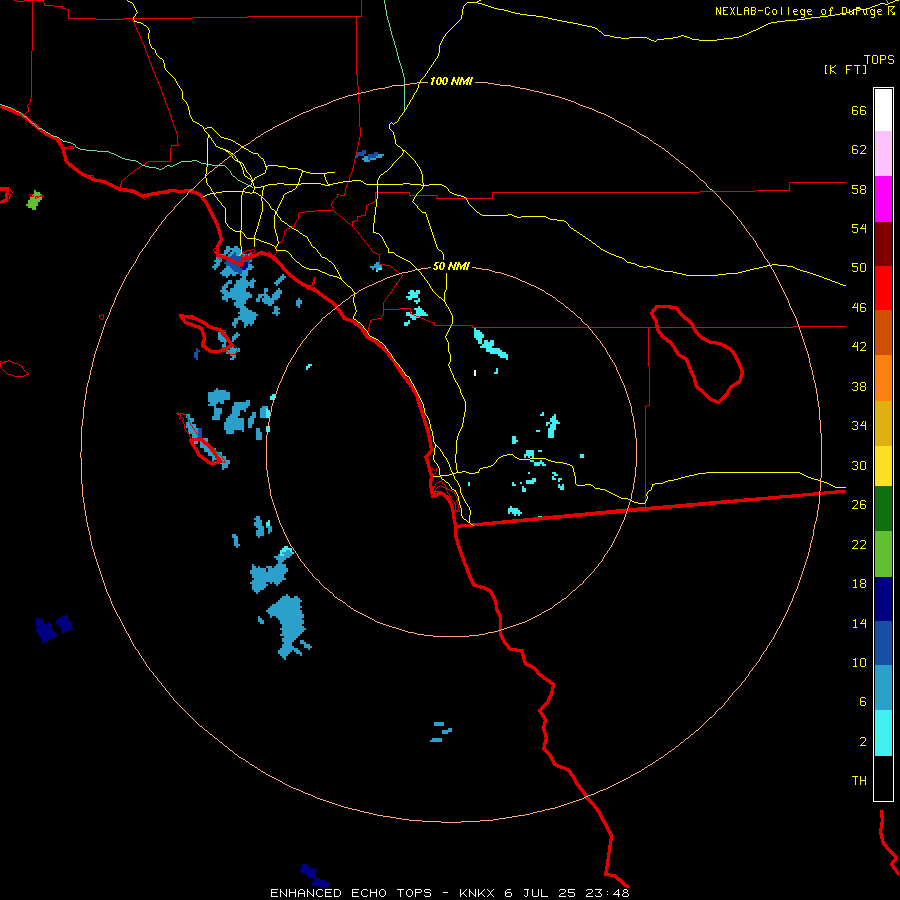Click the legend value "38"
Screen dimensions: 900x900
(859, 386)
